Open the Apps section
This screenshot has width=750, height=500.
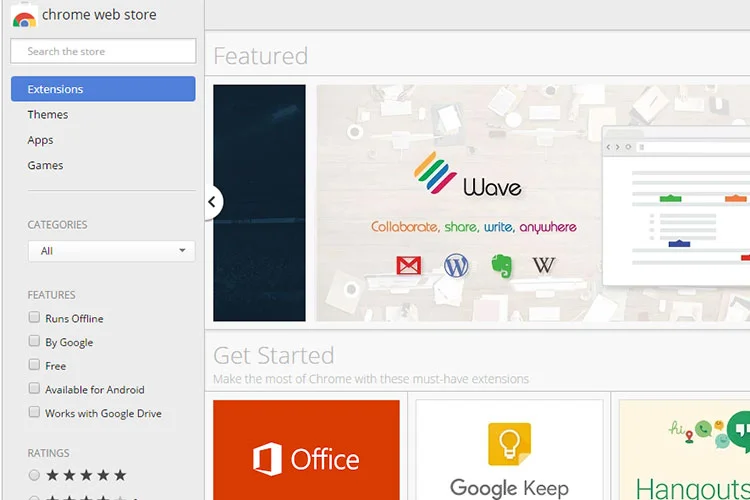[40, 140]
